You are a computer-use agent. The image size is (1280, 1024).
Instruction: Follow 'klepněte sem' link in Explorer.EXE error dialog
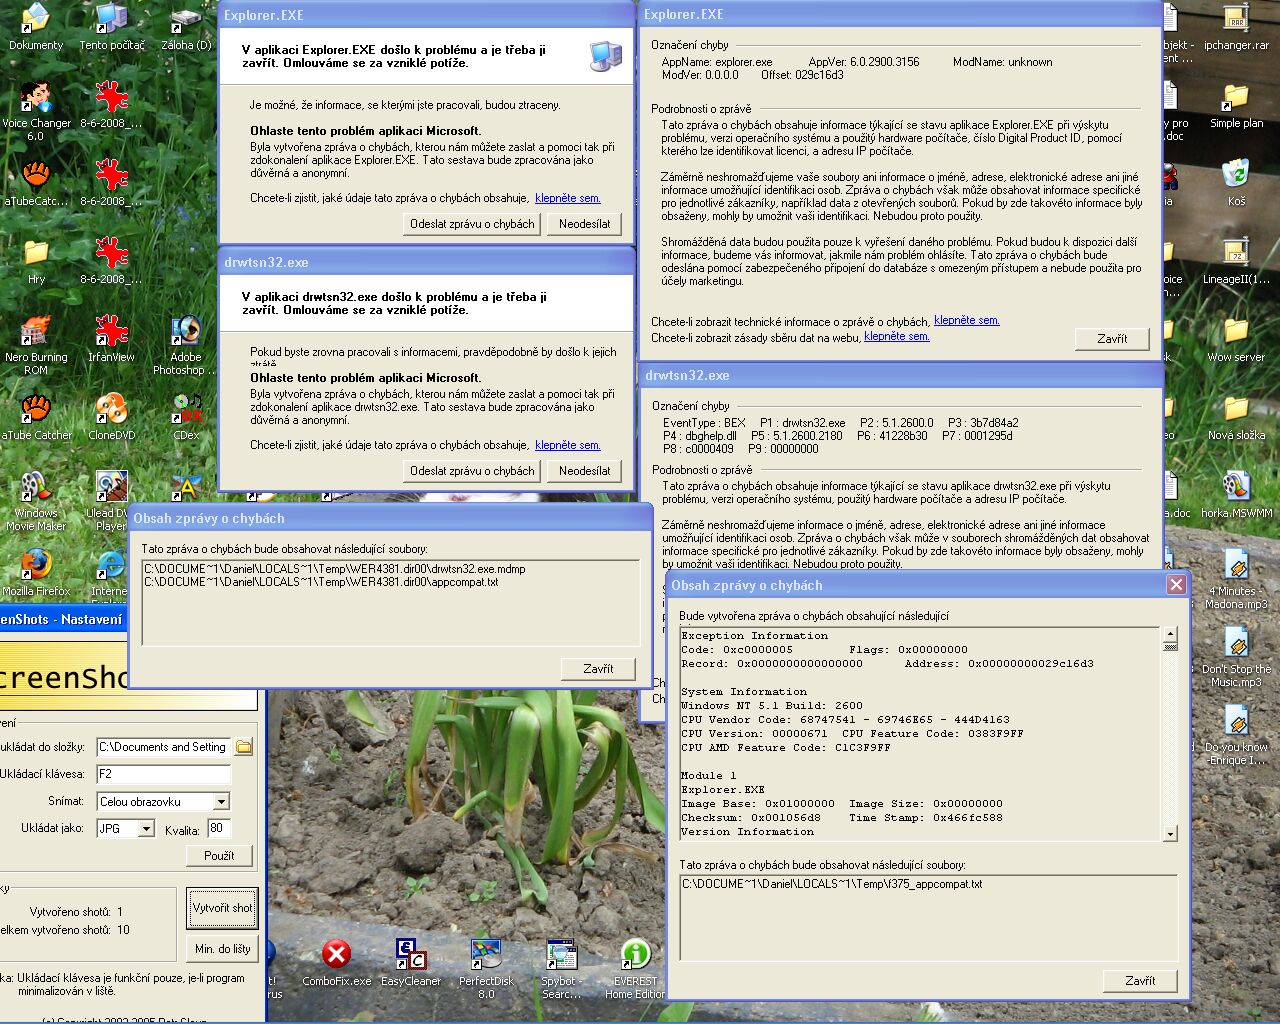pos(568,198)
